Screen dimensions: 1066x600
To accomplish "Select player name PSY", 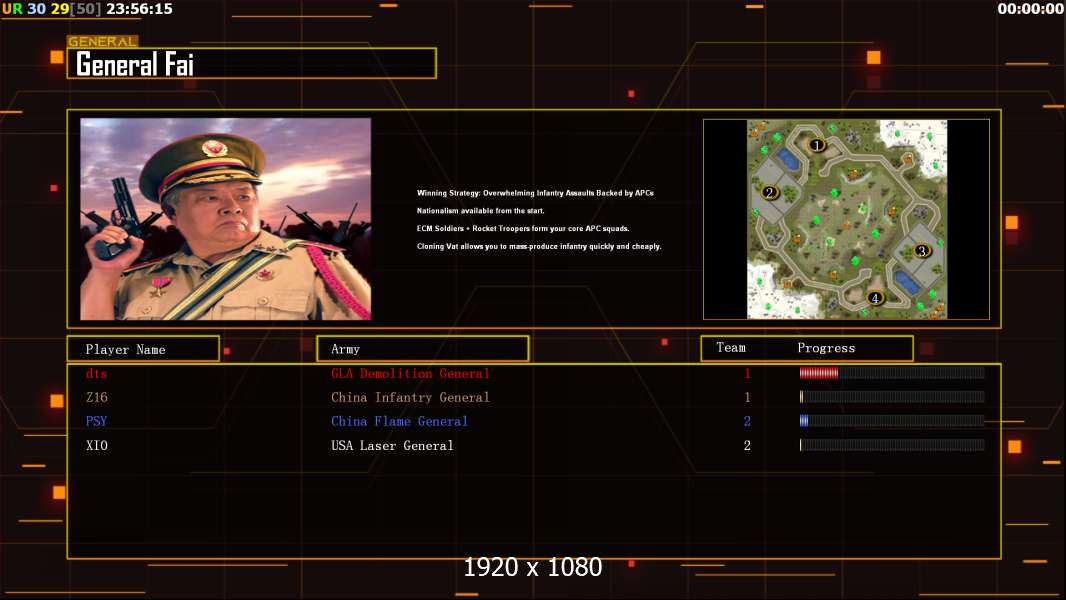I will (x=97, y=421).
